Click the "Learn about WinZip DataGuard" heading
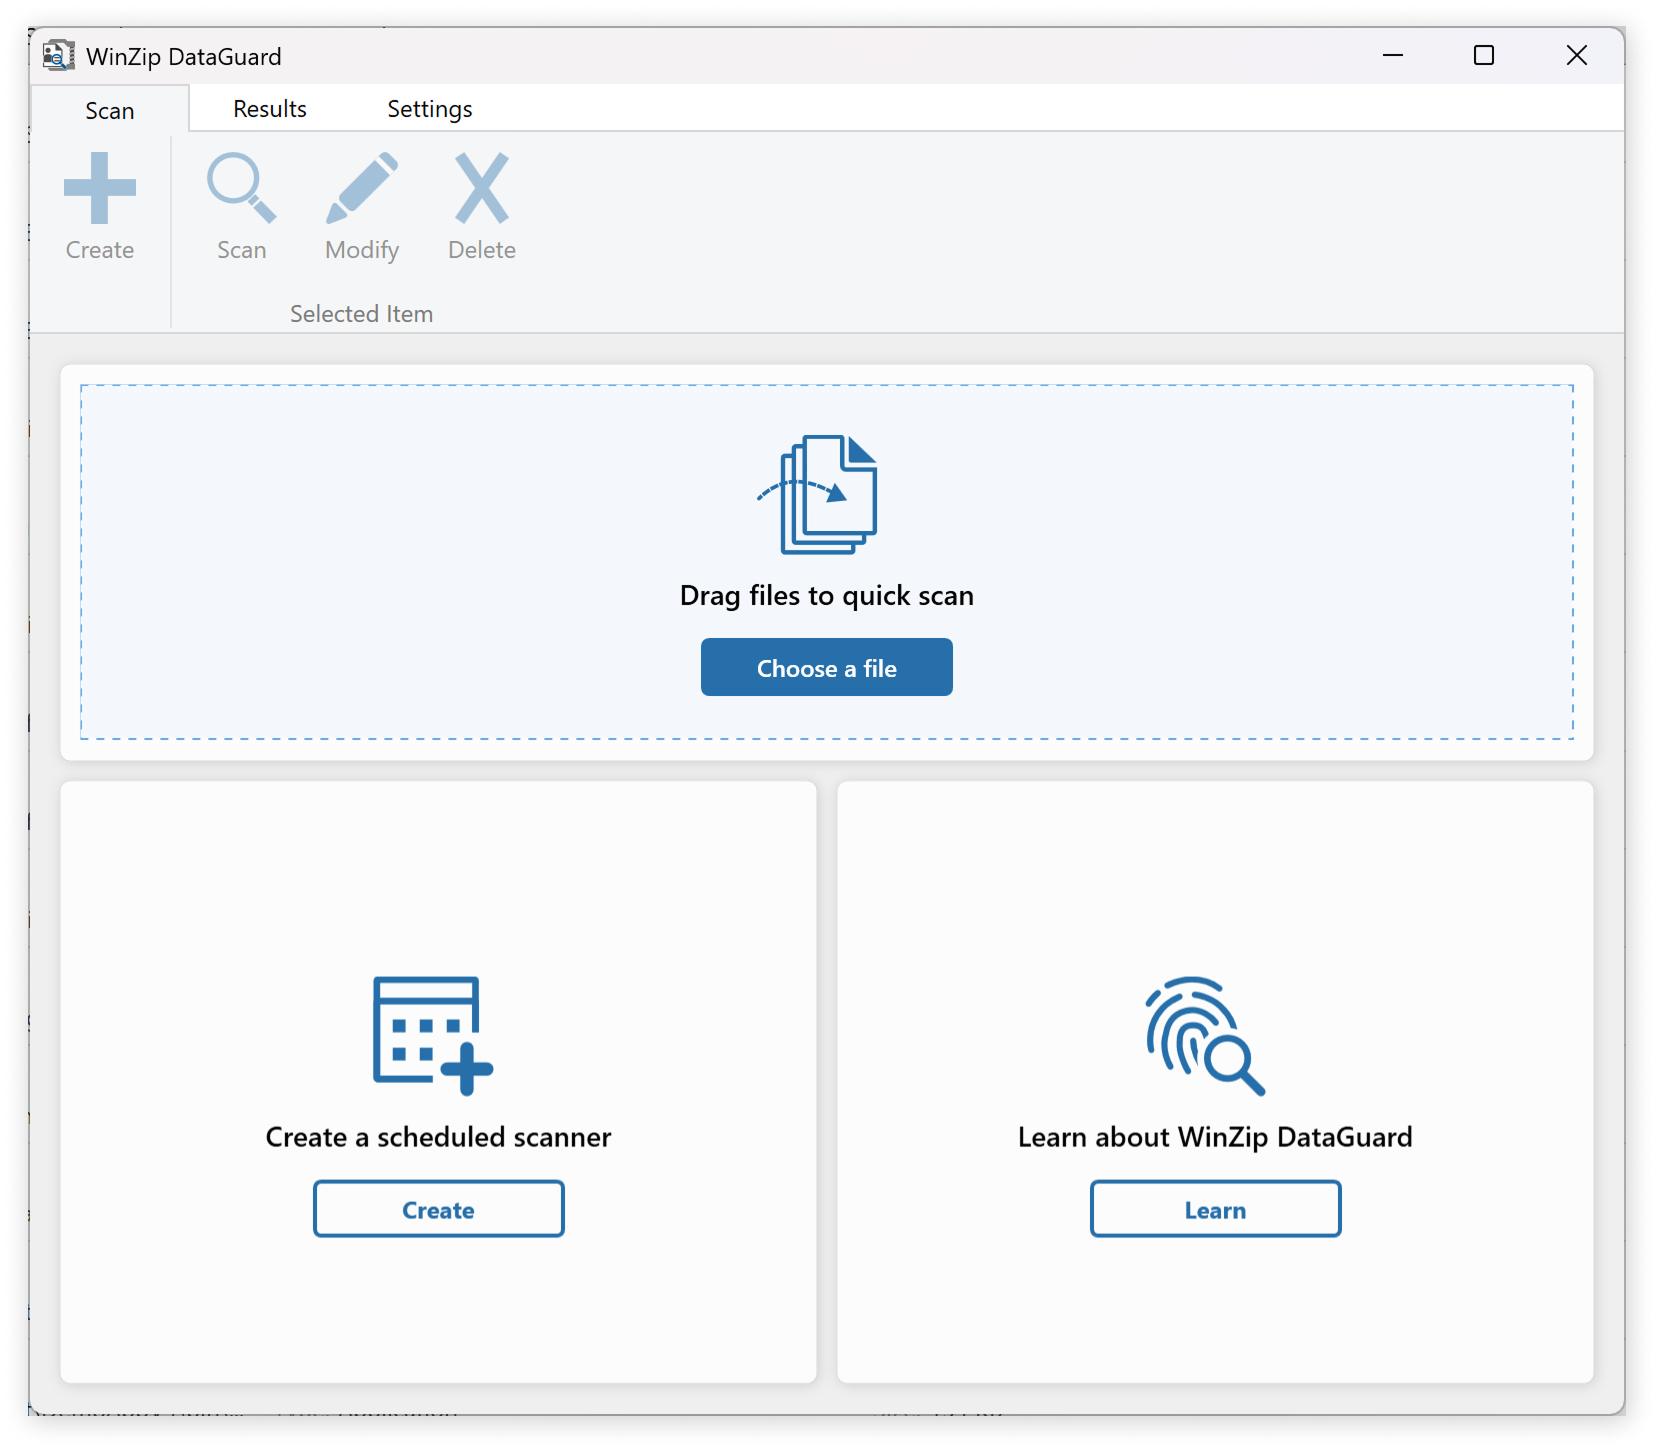1658x1450 pixels. [1215, 1137]
